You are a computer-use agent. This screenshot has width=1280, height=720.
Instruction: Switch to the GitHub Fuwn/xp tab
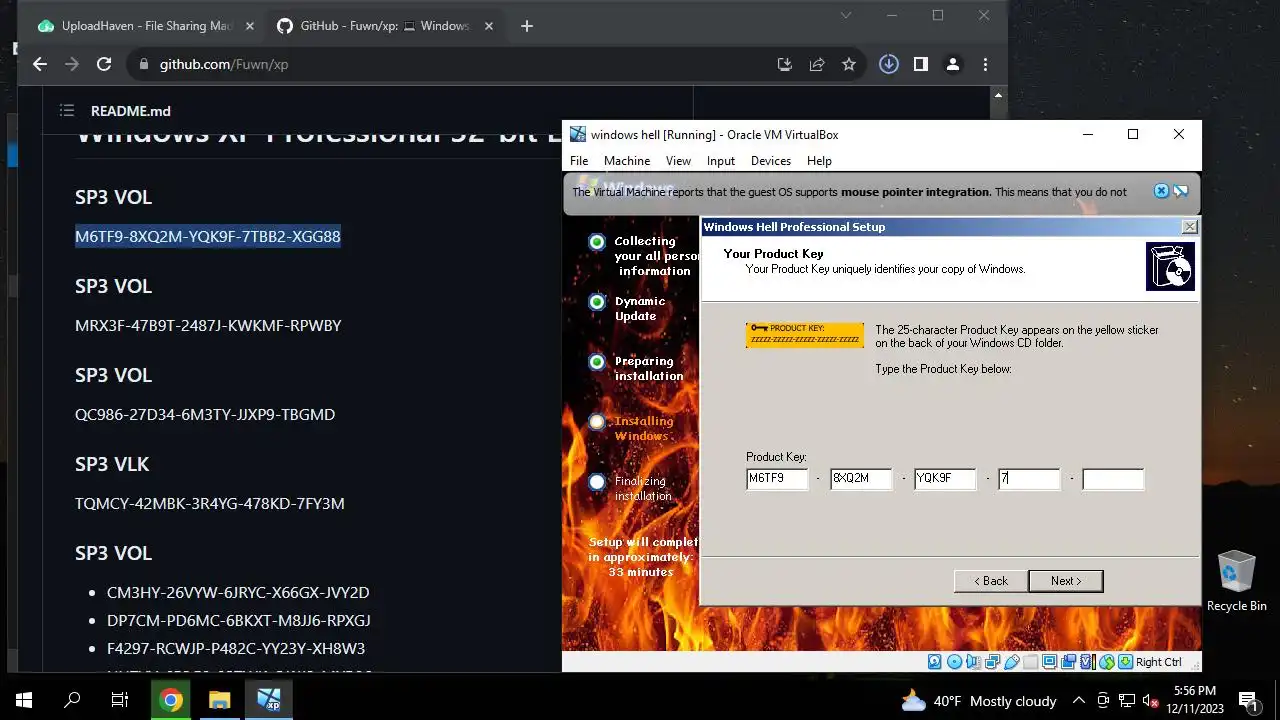385,26
